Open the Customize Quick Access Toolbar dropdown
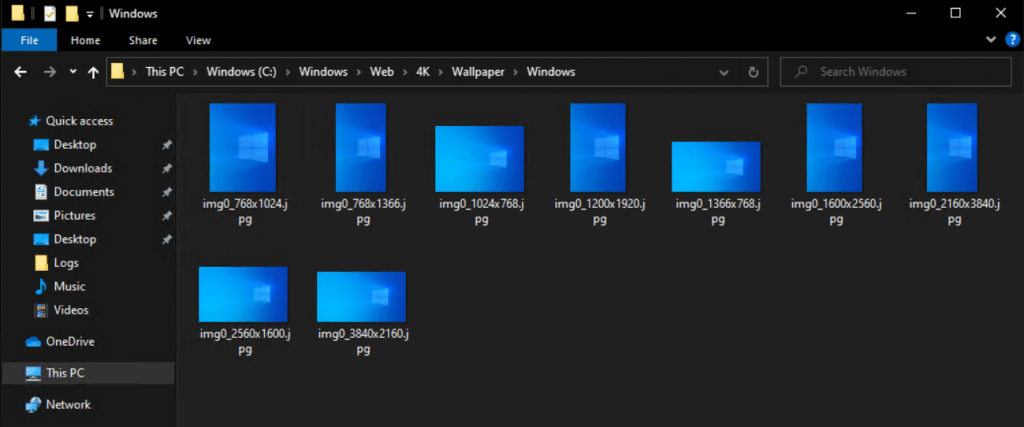Image resolution: width=1024 pixels, height=427 pixels. (x=89, y=14)
